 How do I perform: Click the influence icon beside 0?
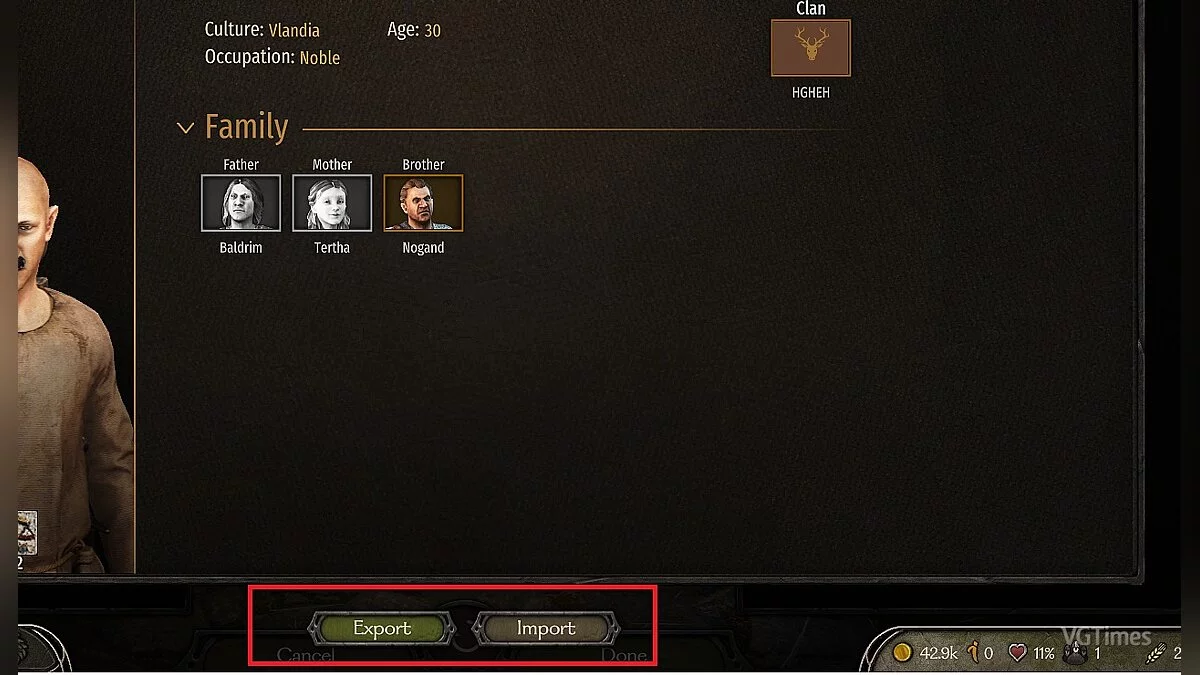click(x=973, y=653)
